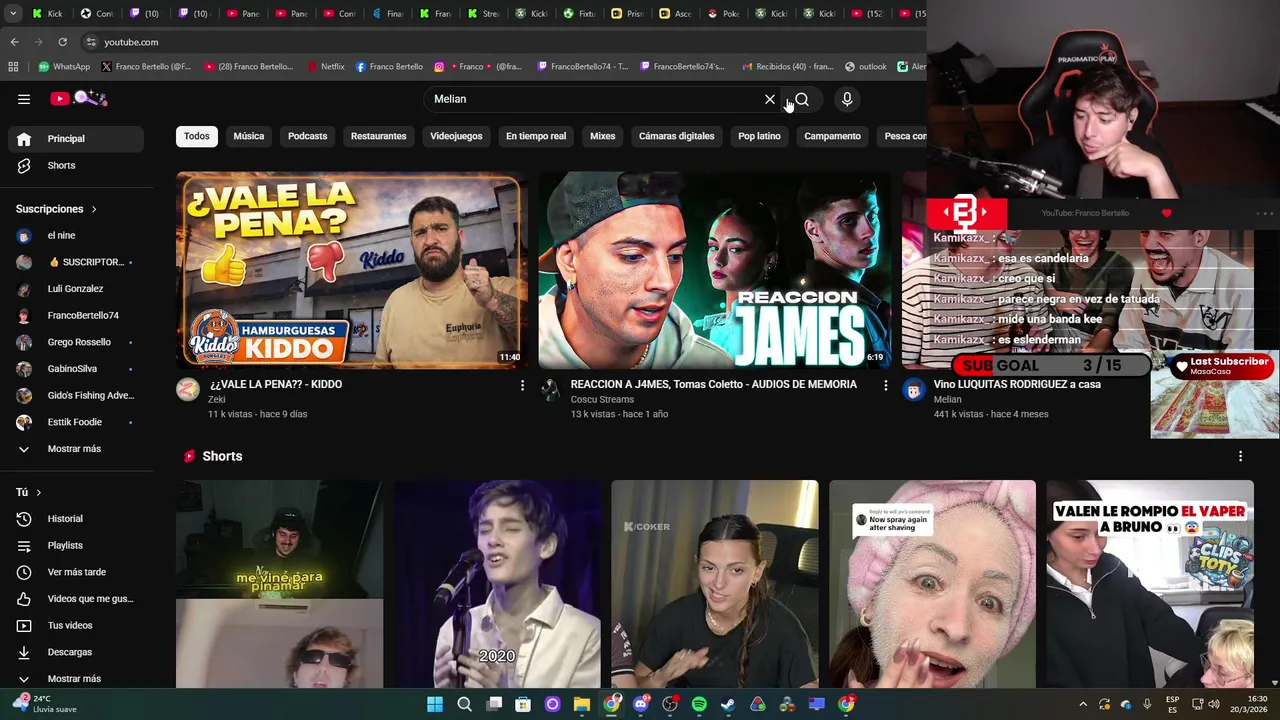Go to Principal home in sidebar
The width and height of the screenshot is (1280, 720).
tap(76, 139)
